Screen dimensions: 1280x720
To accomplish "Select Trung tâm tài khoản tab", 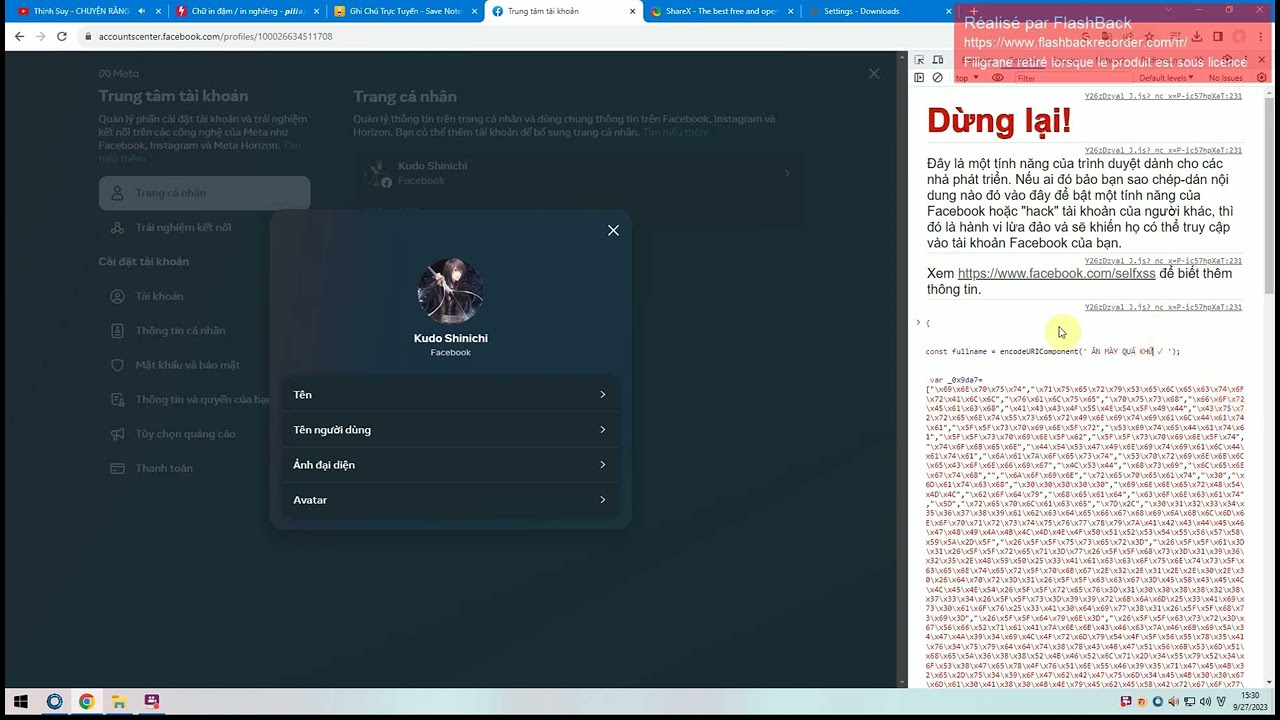I will 563,11.
